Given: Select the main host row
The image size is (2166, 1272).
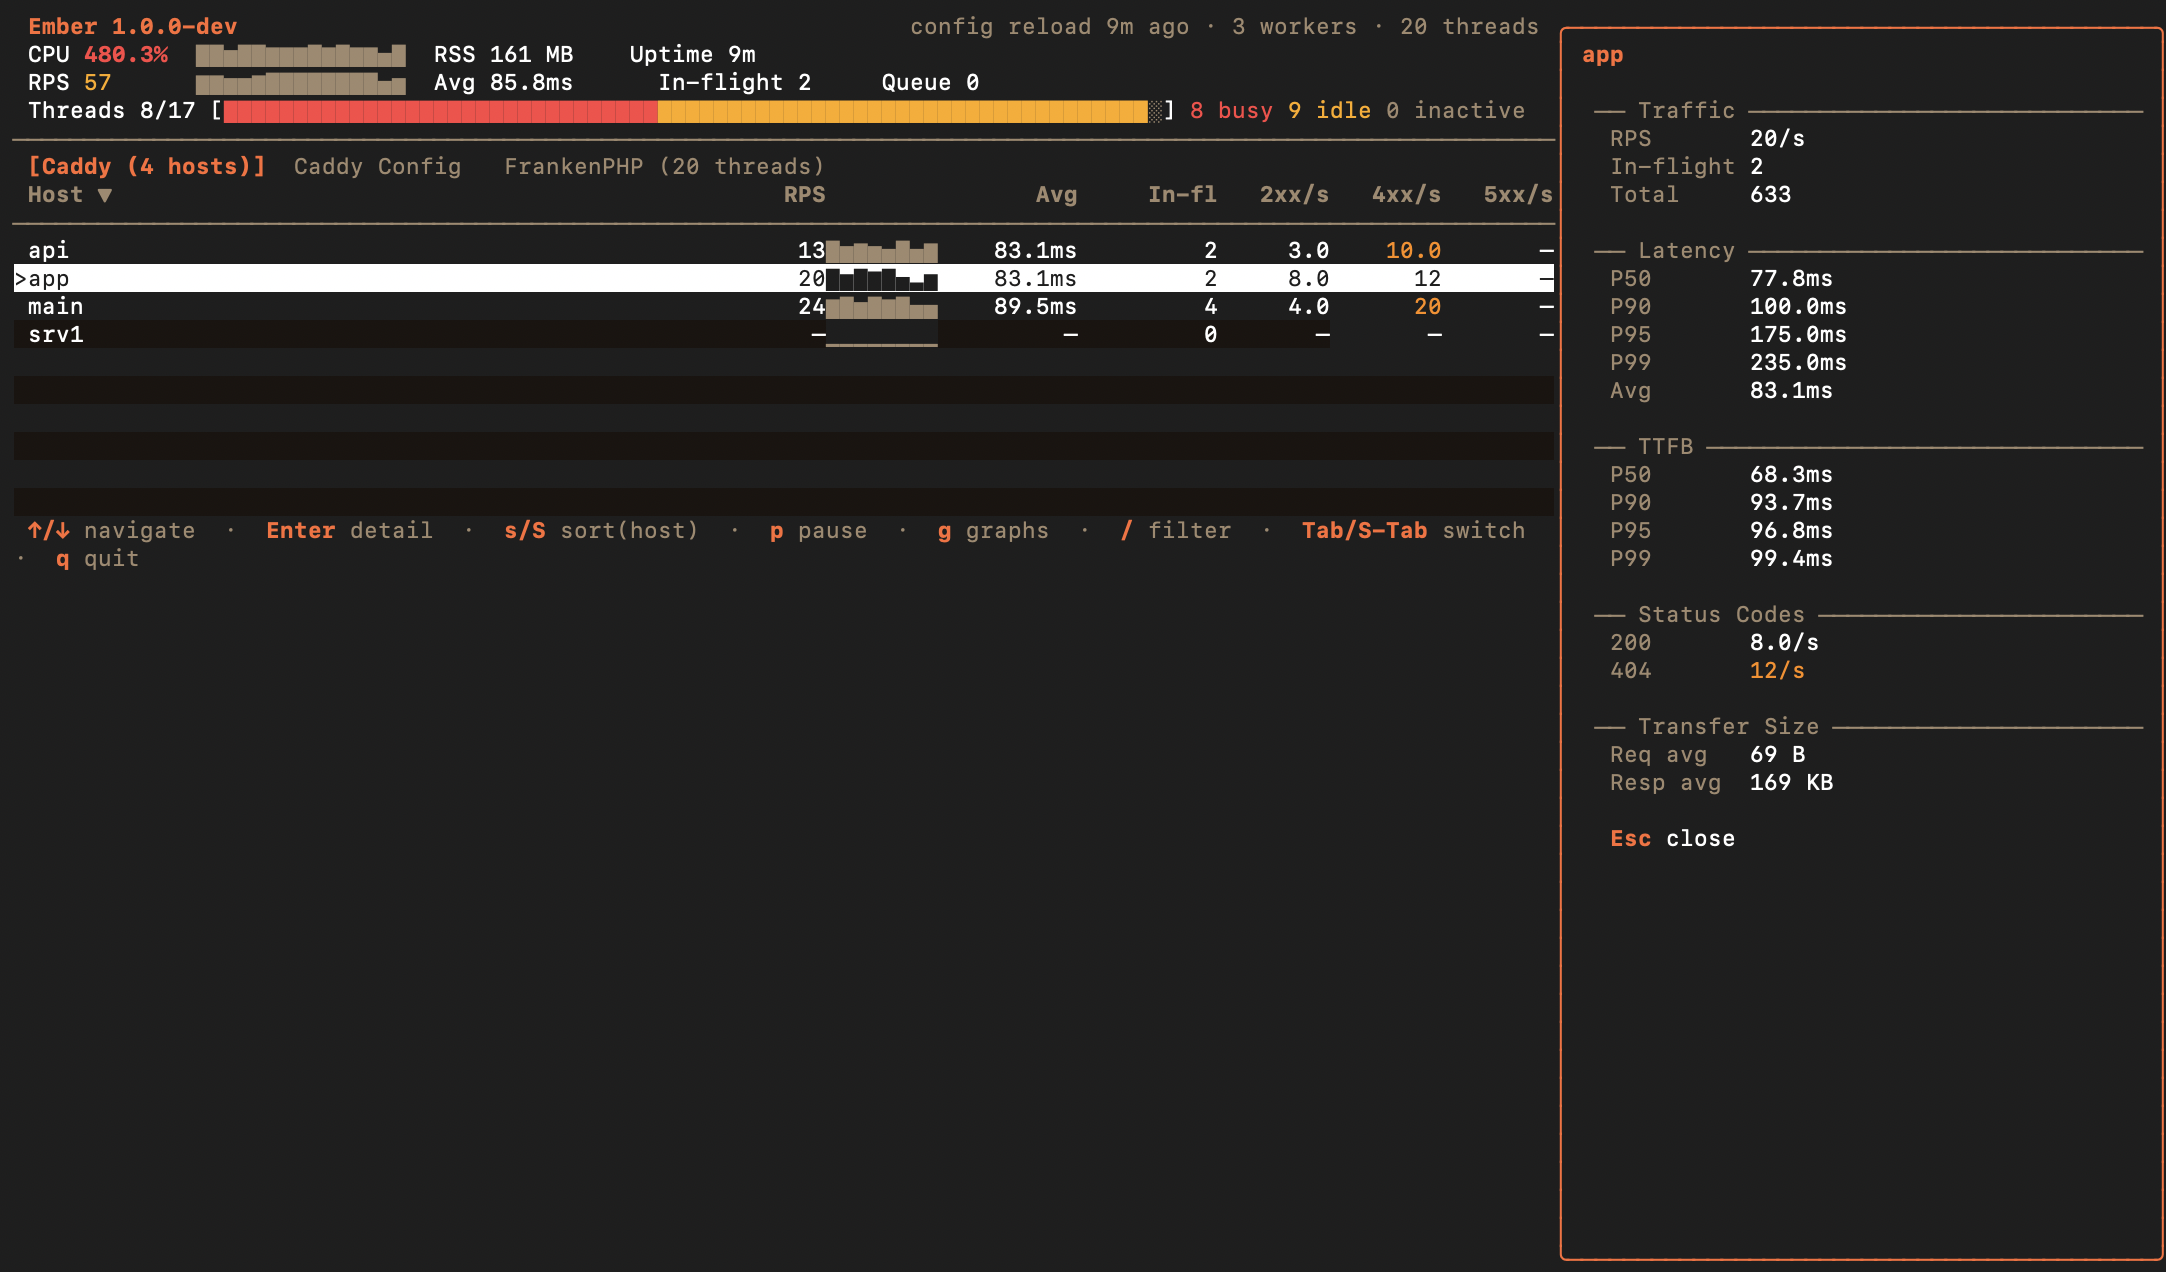Looking at the screenshot, I should pyautogui.click(x=55, y=307).
